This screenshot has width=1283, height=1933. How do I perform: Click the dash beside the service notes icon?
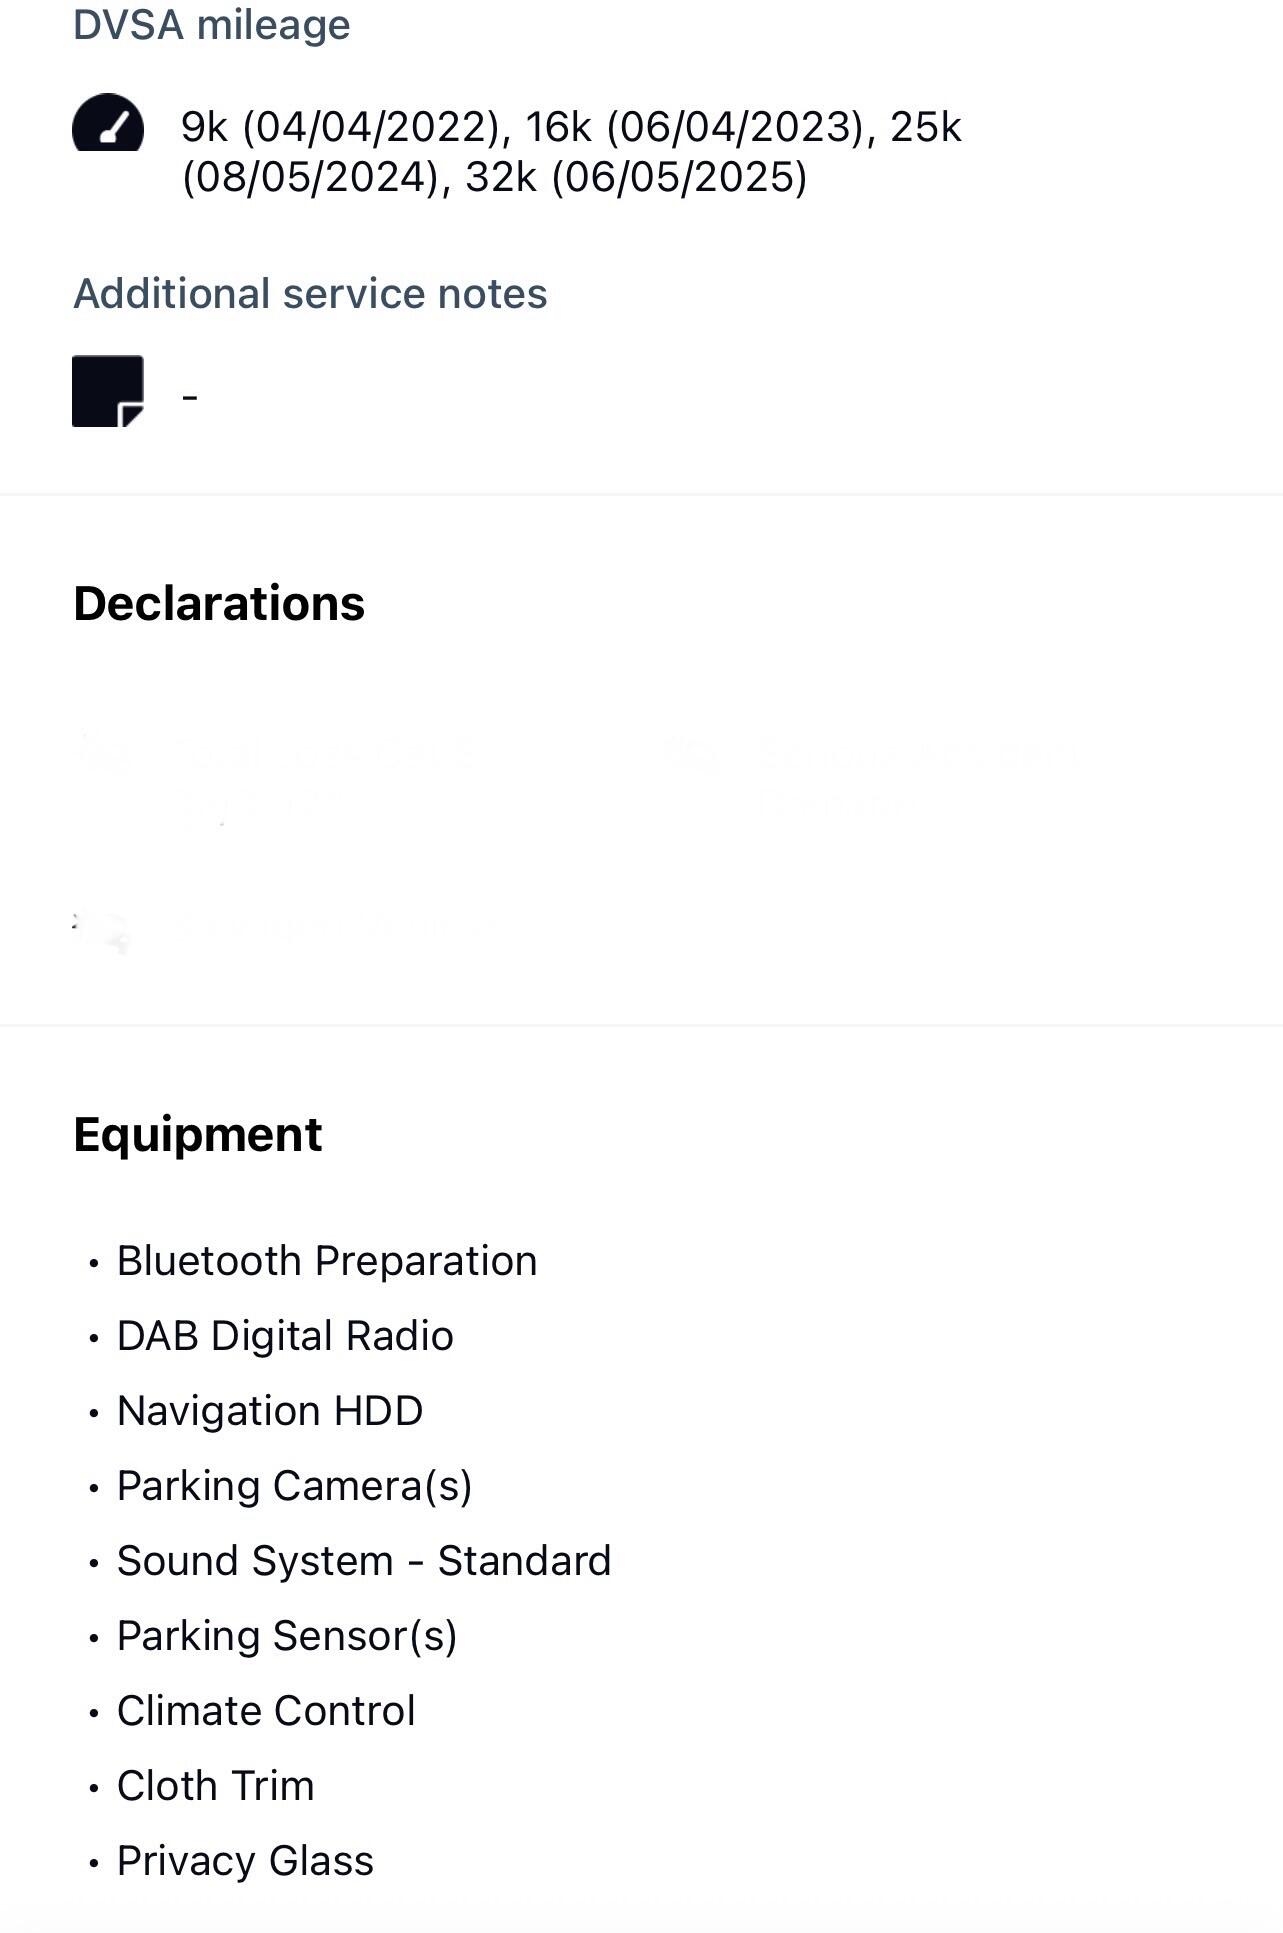(190, 397)
